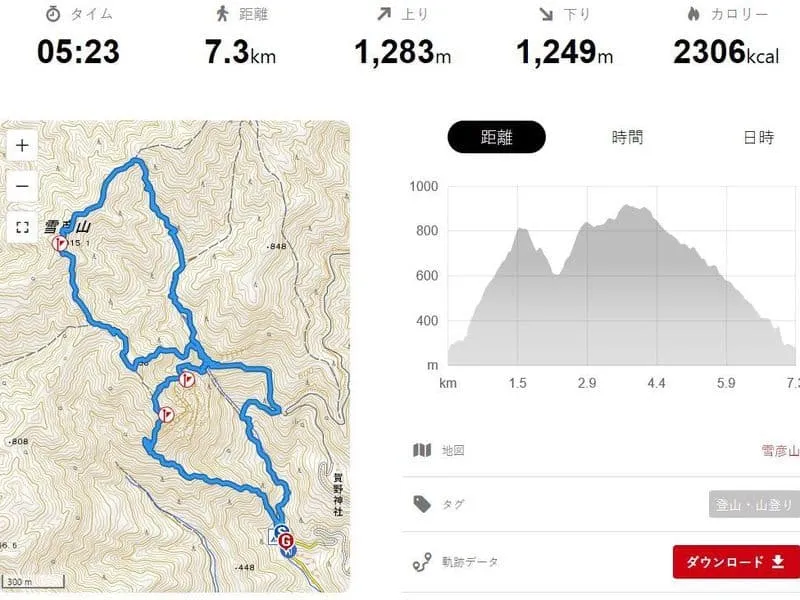Click the timer stopwatch icon
This screenshot has width=800, height=600.
click(52, 15)
